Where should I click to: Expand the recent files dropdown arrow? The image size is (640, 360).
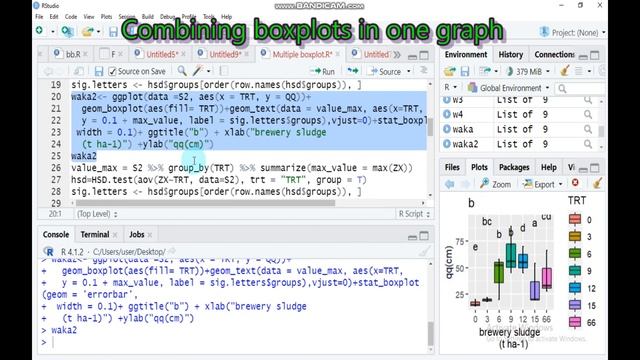98,32
